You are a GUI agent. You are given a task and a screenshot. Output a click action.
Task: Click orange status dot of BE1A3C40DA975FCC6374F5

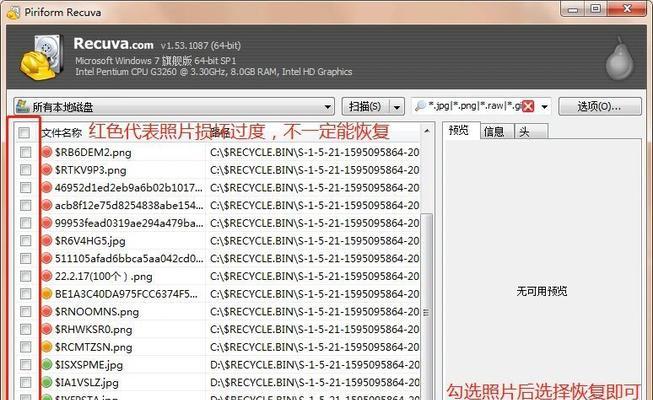coord(47,294)
